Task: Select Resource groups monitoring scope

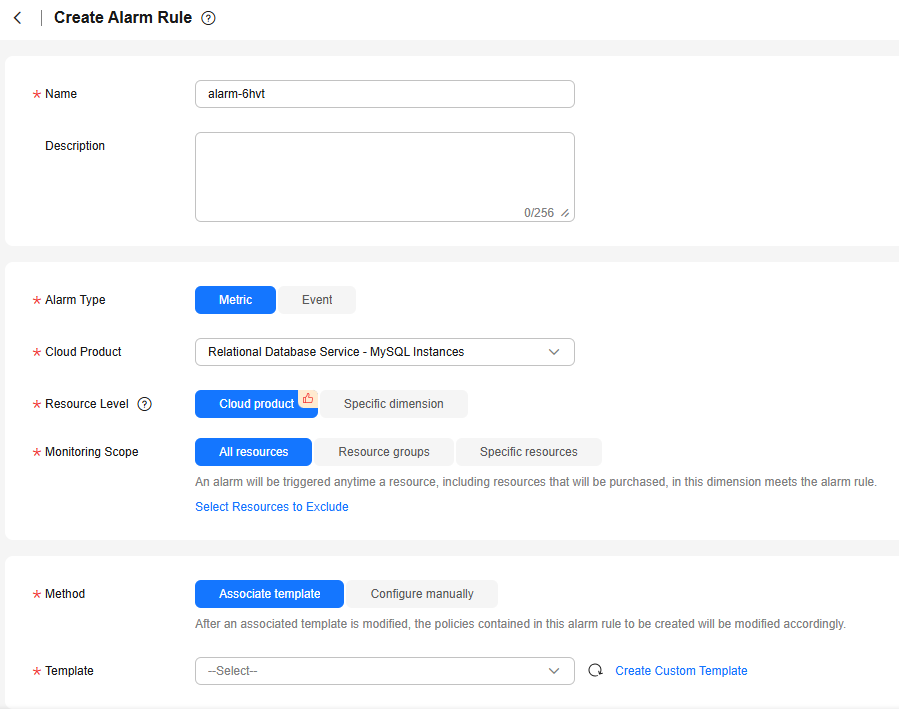Action: (384, 452)
